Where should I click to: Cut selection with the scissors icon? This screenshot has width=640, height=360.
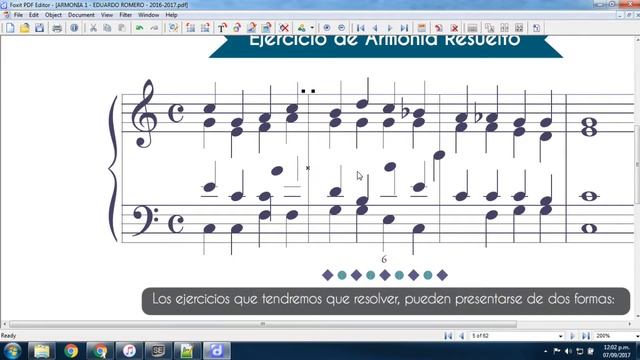coord(93,28)
